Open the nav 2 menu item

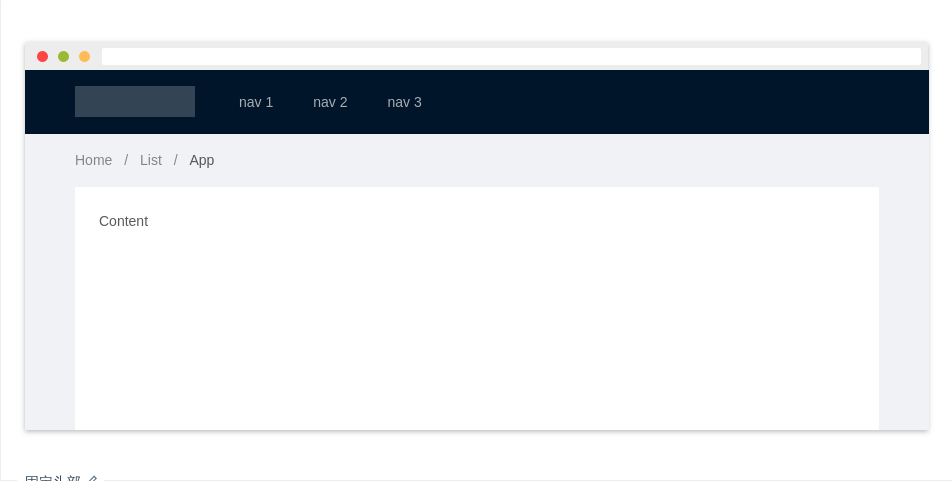pos(330,102)
